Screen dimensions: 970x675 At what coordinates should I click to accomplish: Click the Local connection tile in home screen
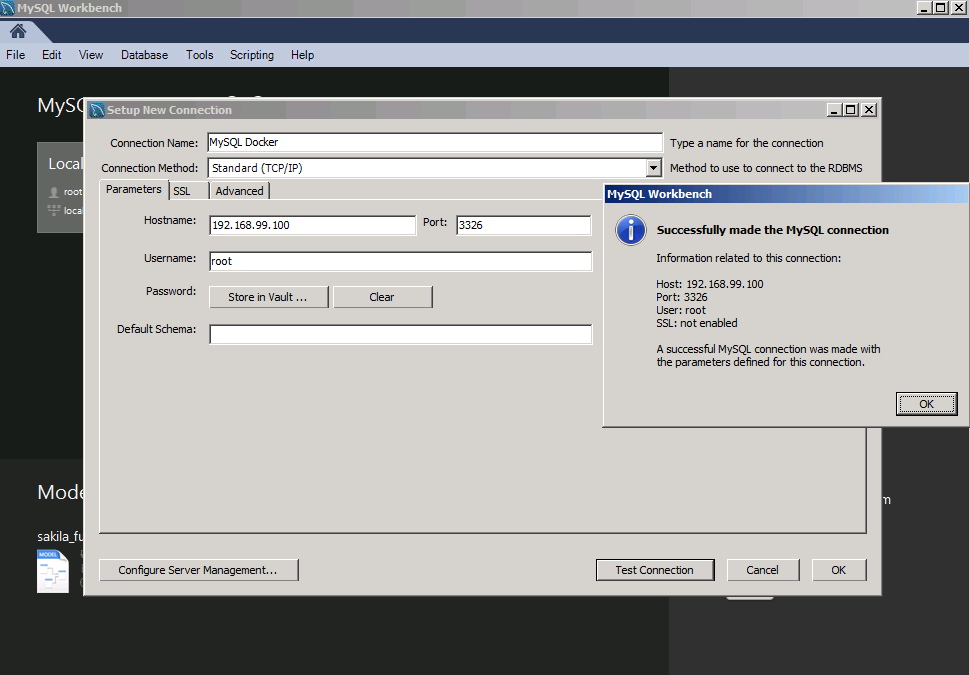60,187
